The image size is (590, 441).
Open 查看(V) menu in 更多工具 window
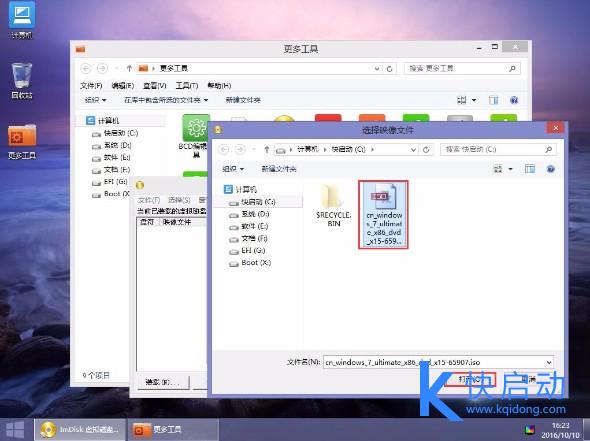click(155, 86)
